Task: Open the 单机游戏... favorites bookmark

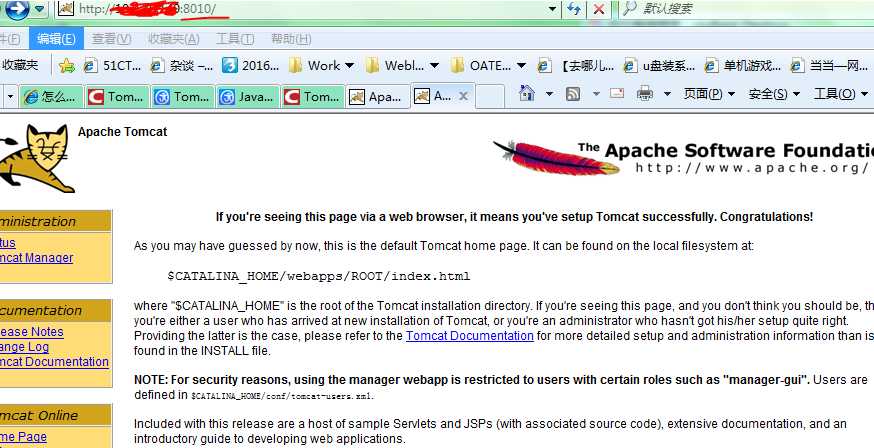Action: (x=743, y=66)
